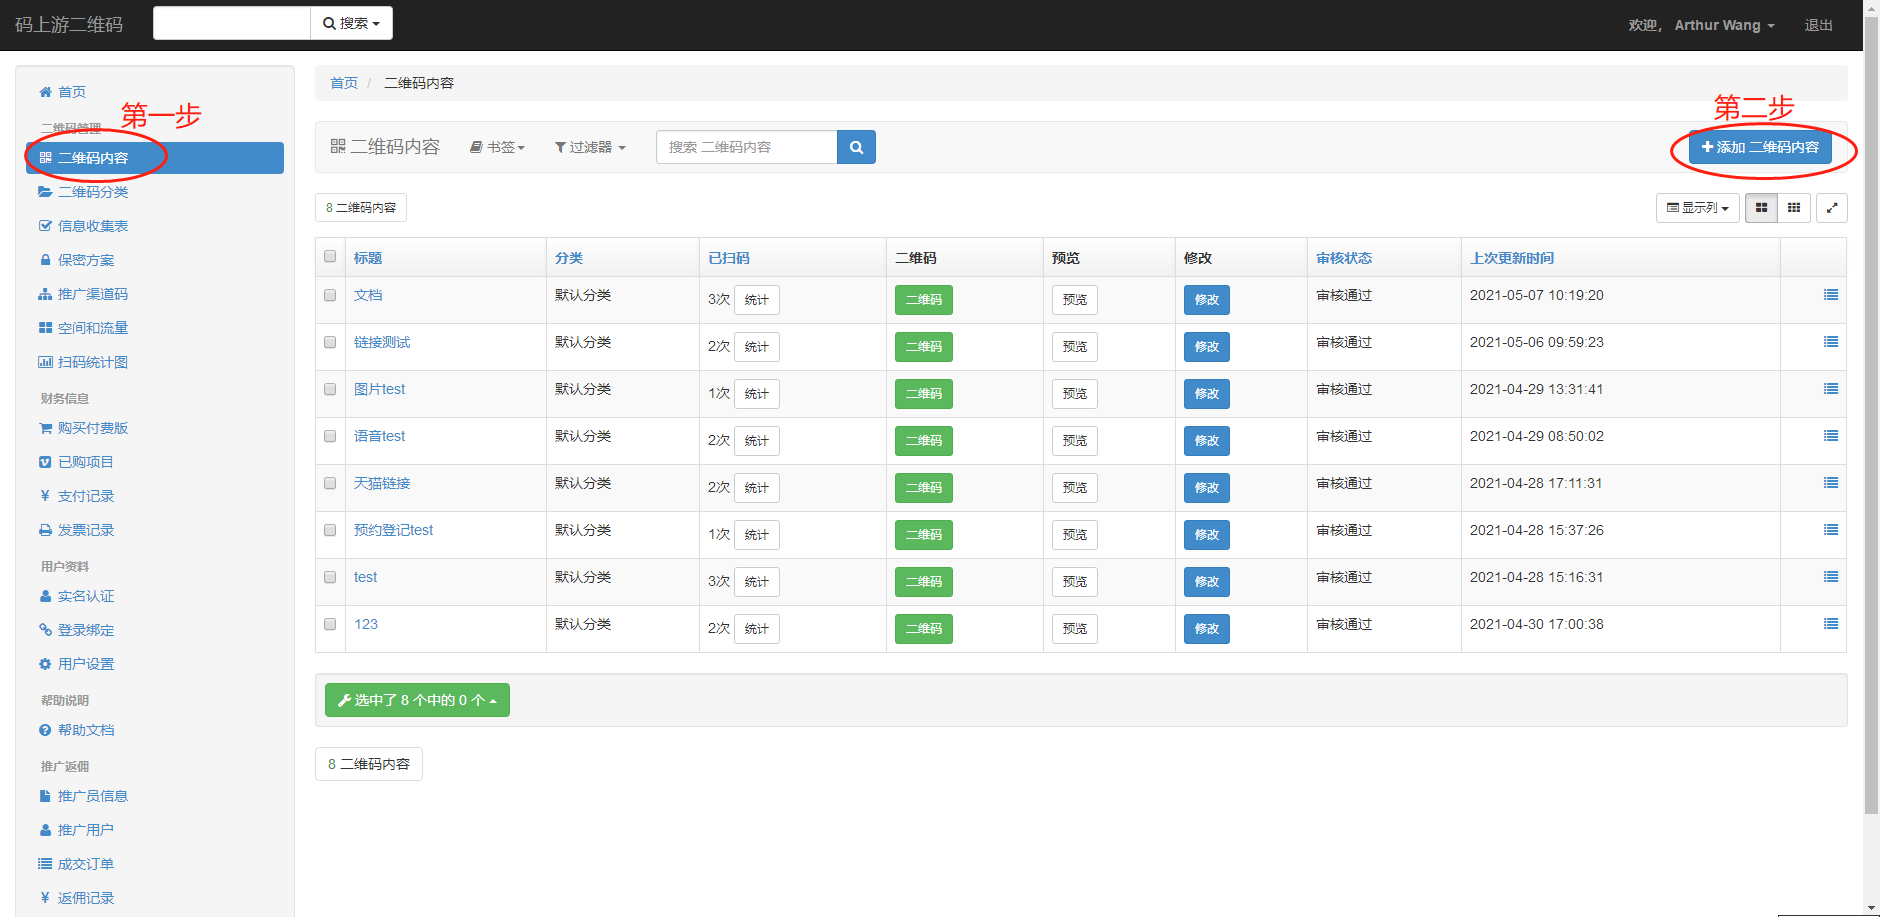Open 扫码统计图 in sidebar menu
This screenshot has width=1880, height=917.
92,362
